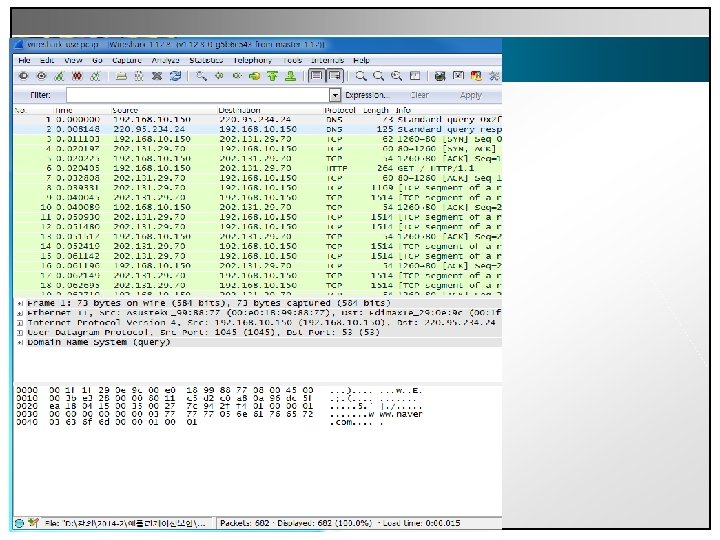
Task: Open the Analyze menu
Action: [x=165, y=60]
